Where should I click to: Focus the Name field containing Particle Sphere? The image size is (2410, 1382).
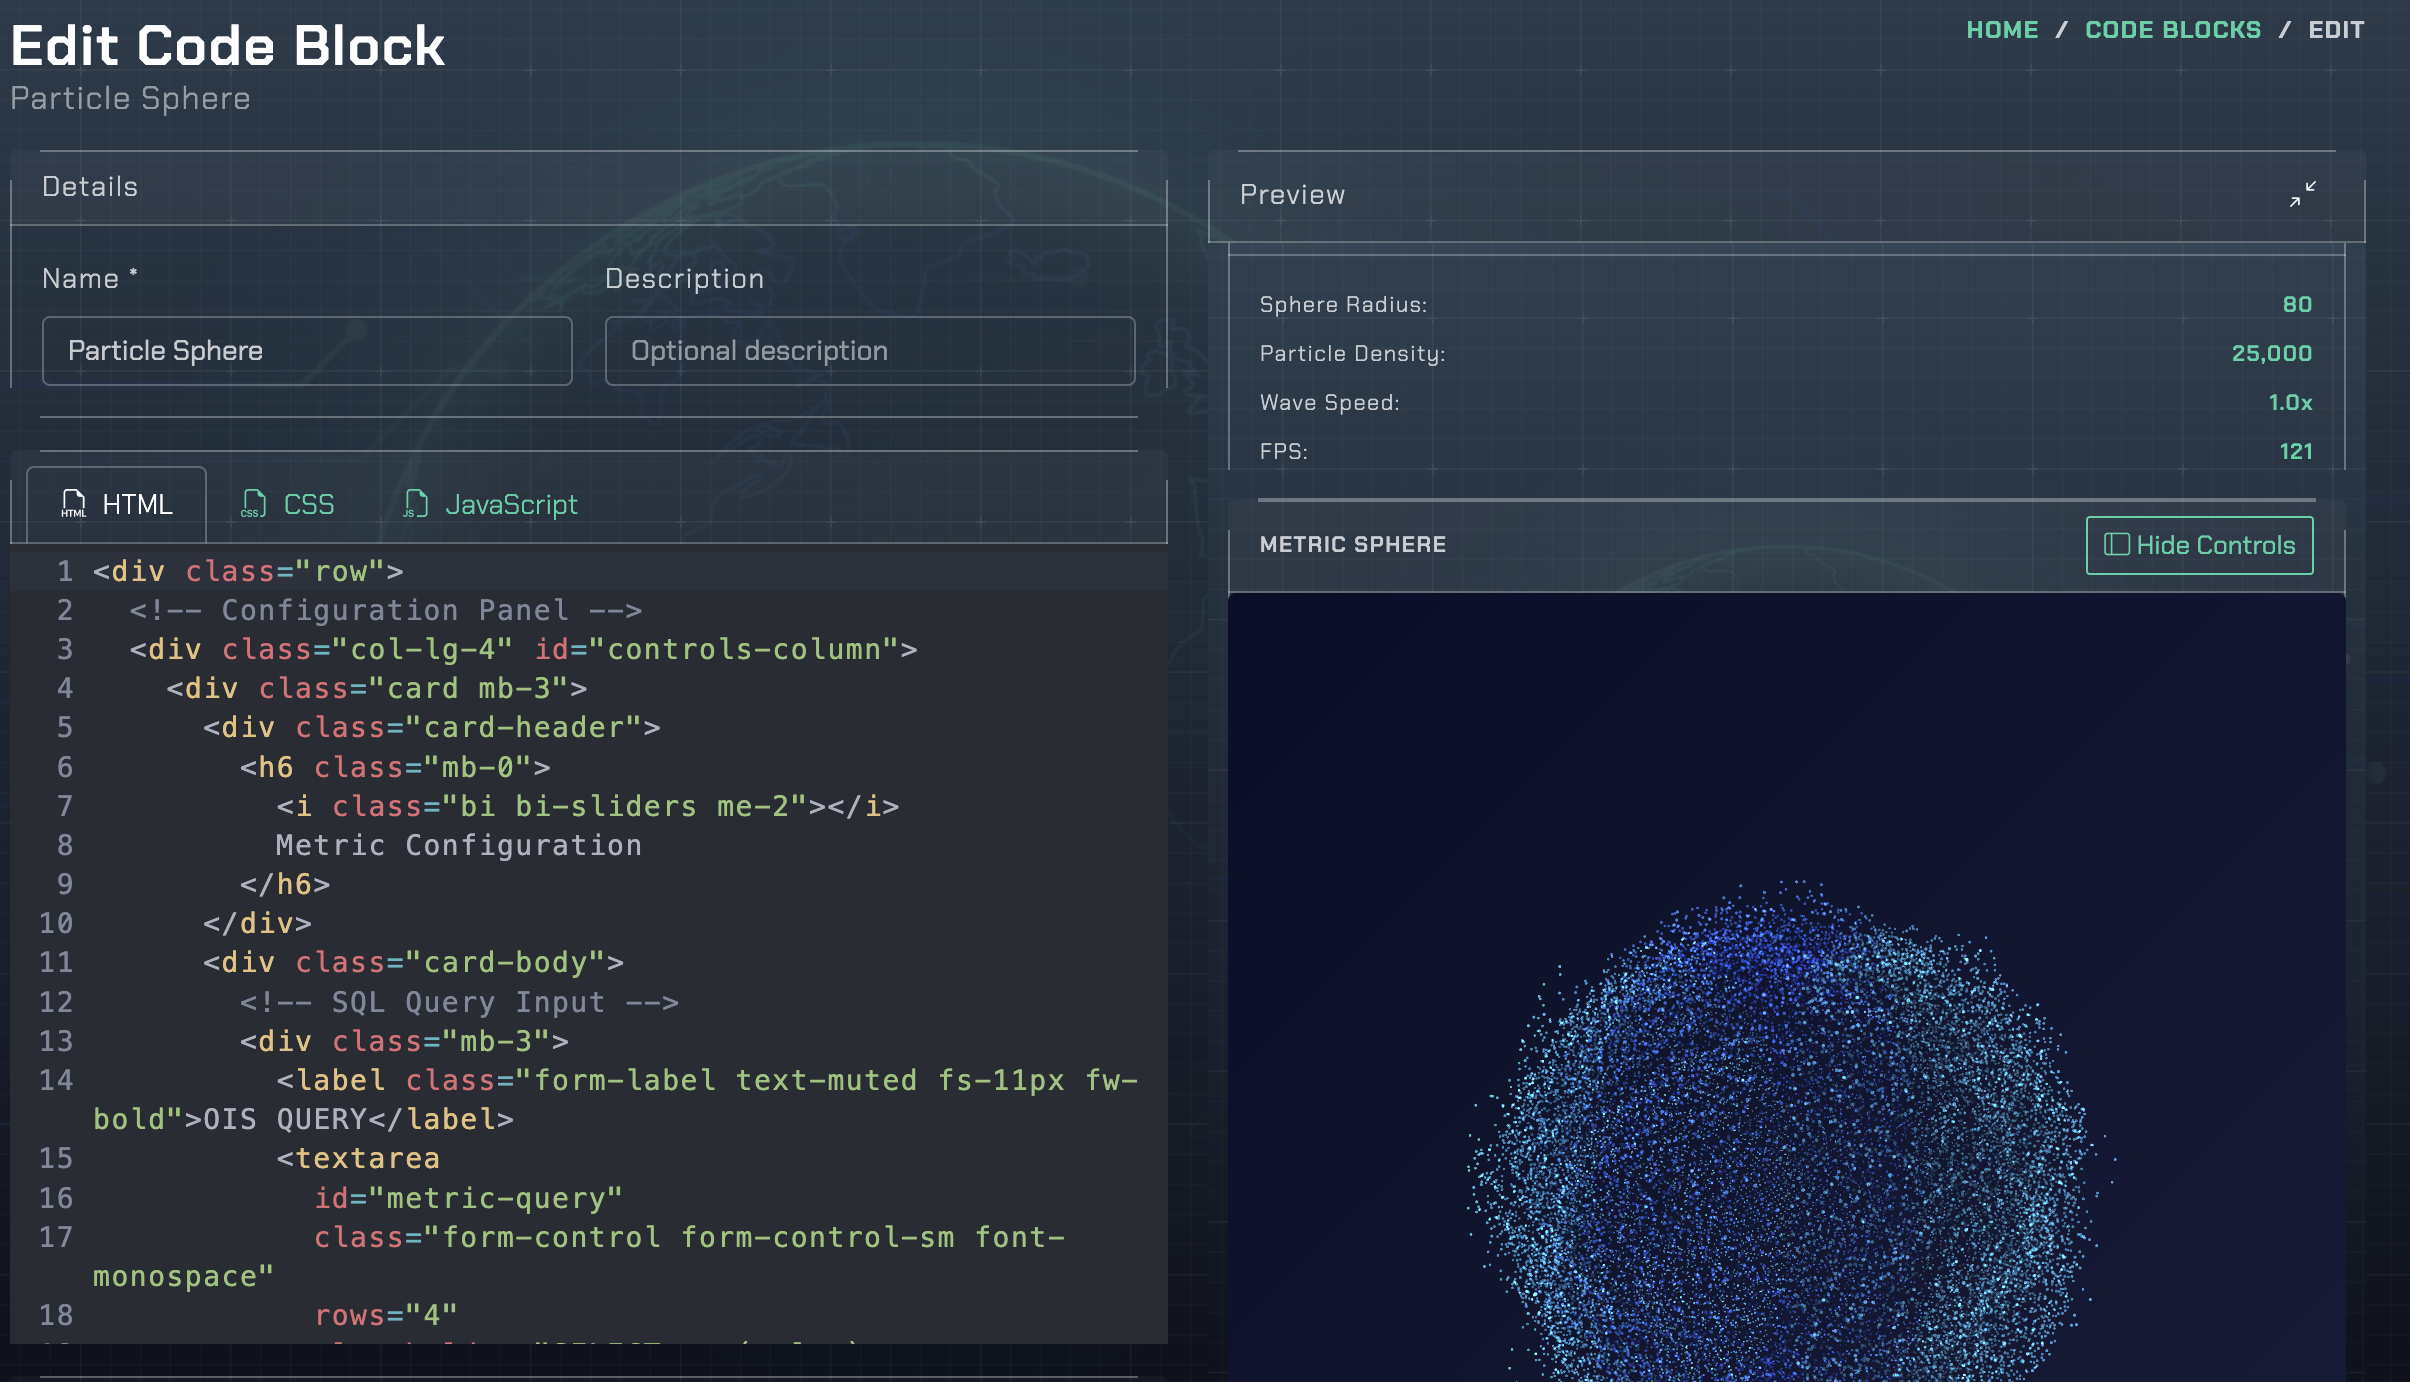click(x=307, y=351)
